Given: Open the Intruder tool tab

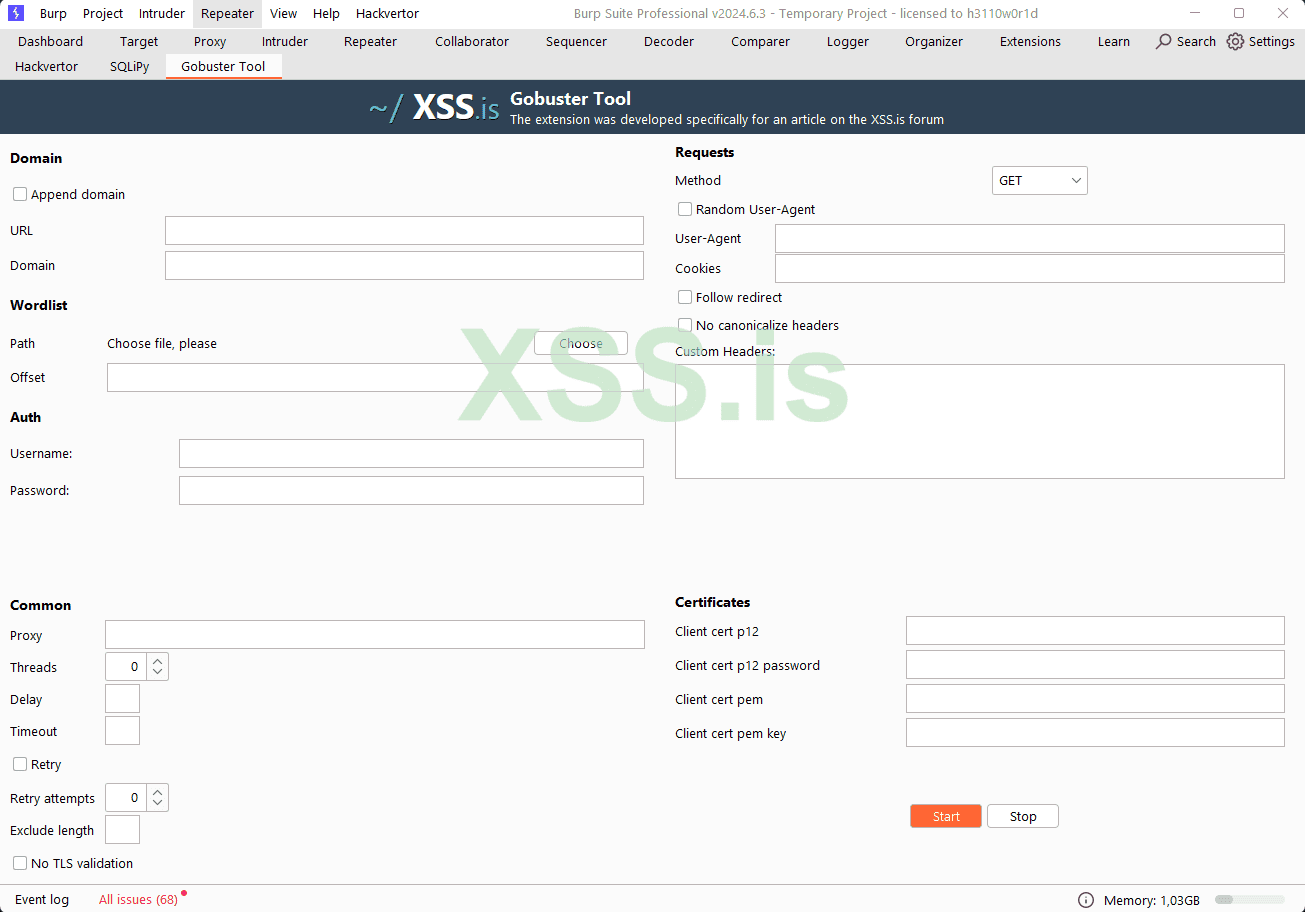Looking at the screenshot, I should (285, 41).
